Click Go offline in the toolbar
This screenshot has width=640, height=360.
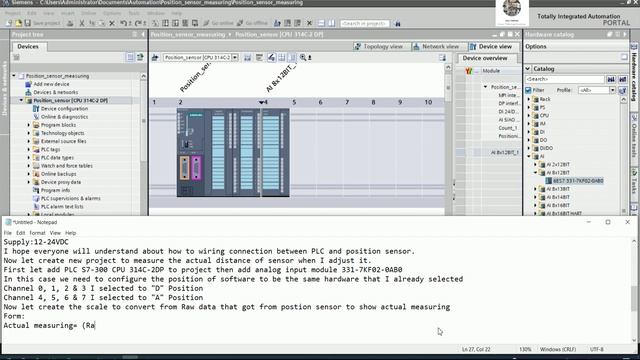tap(252, 23)
